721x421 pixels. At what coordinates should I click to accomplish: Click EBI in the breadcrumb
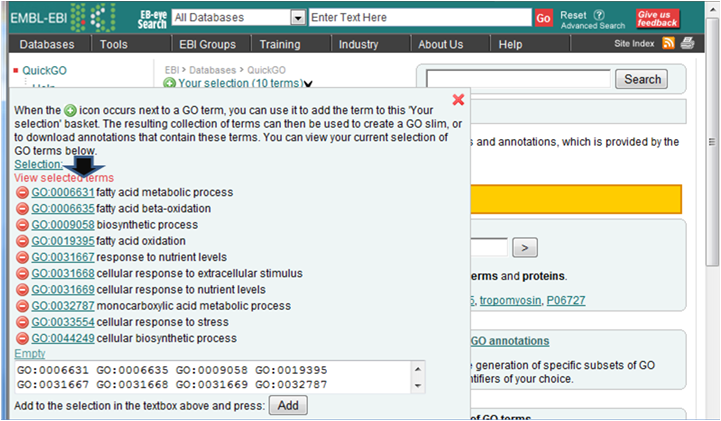[172, 70]
